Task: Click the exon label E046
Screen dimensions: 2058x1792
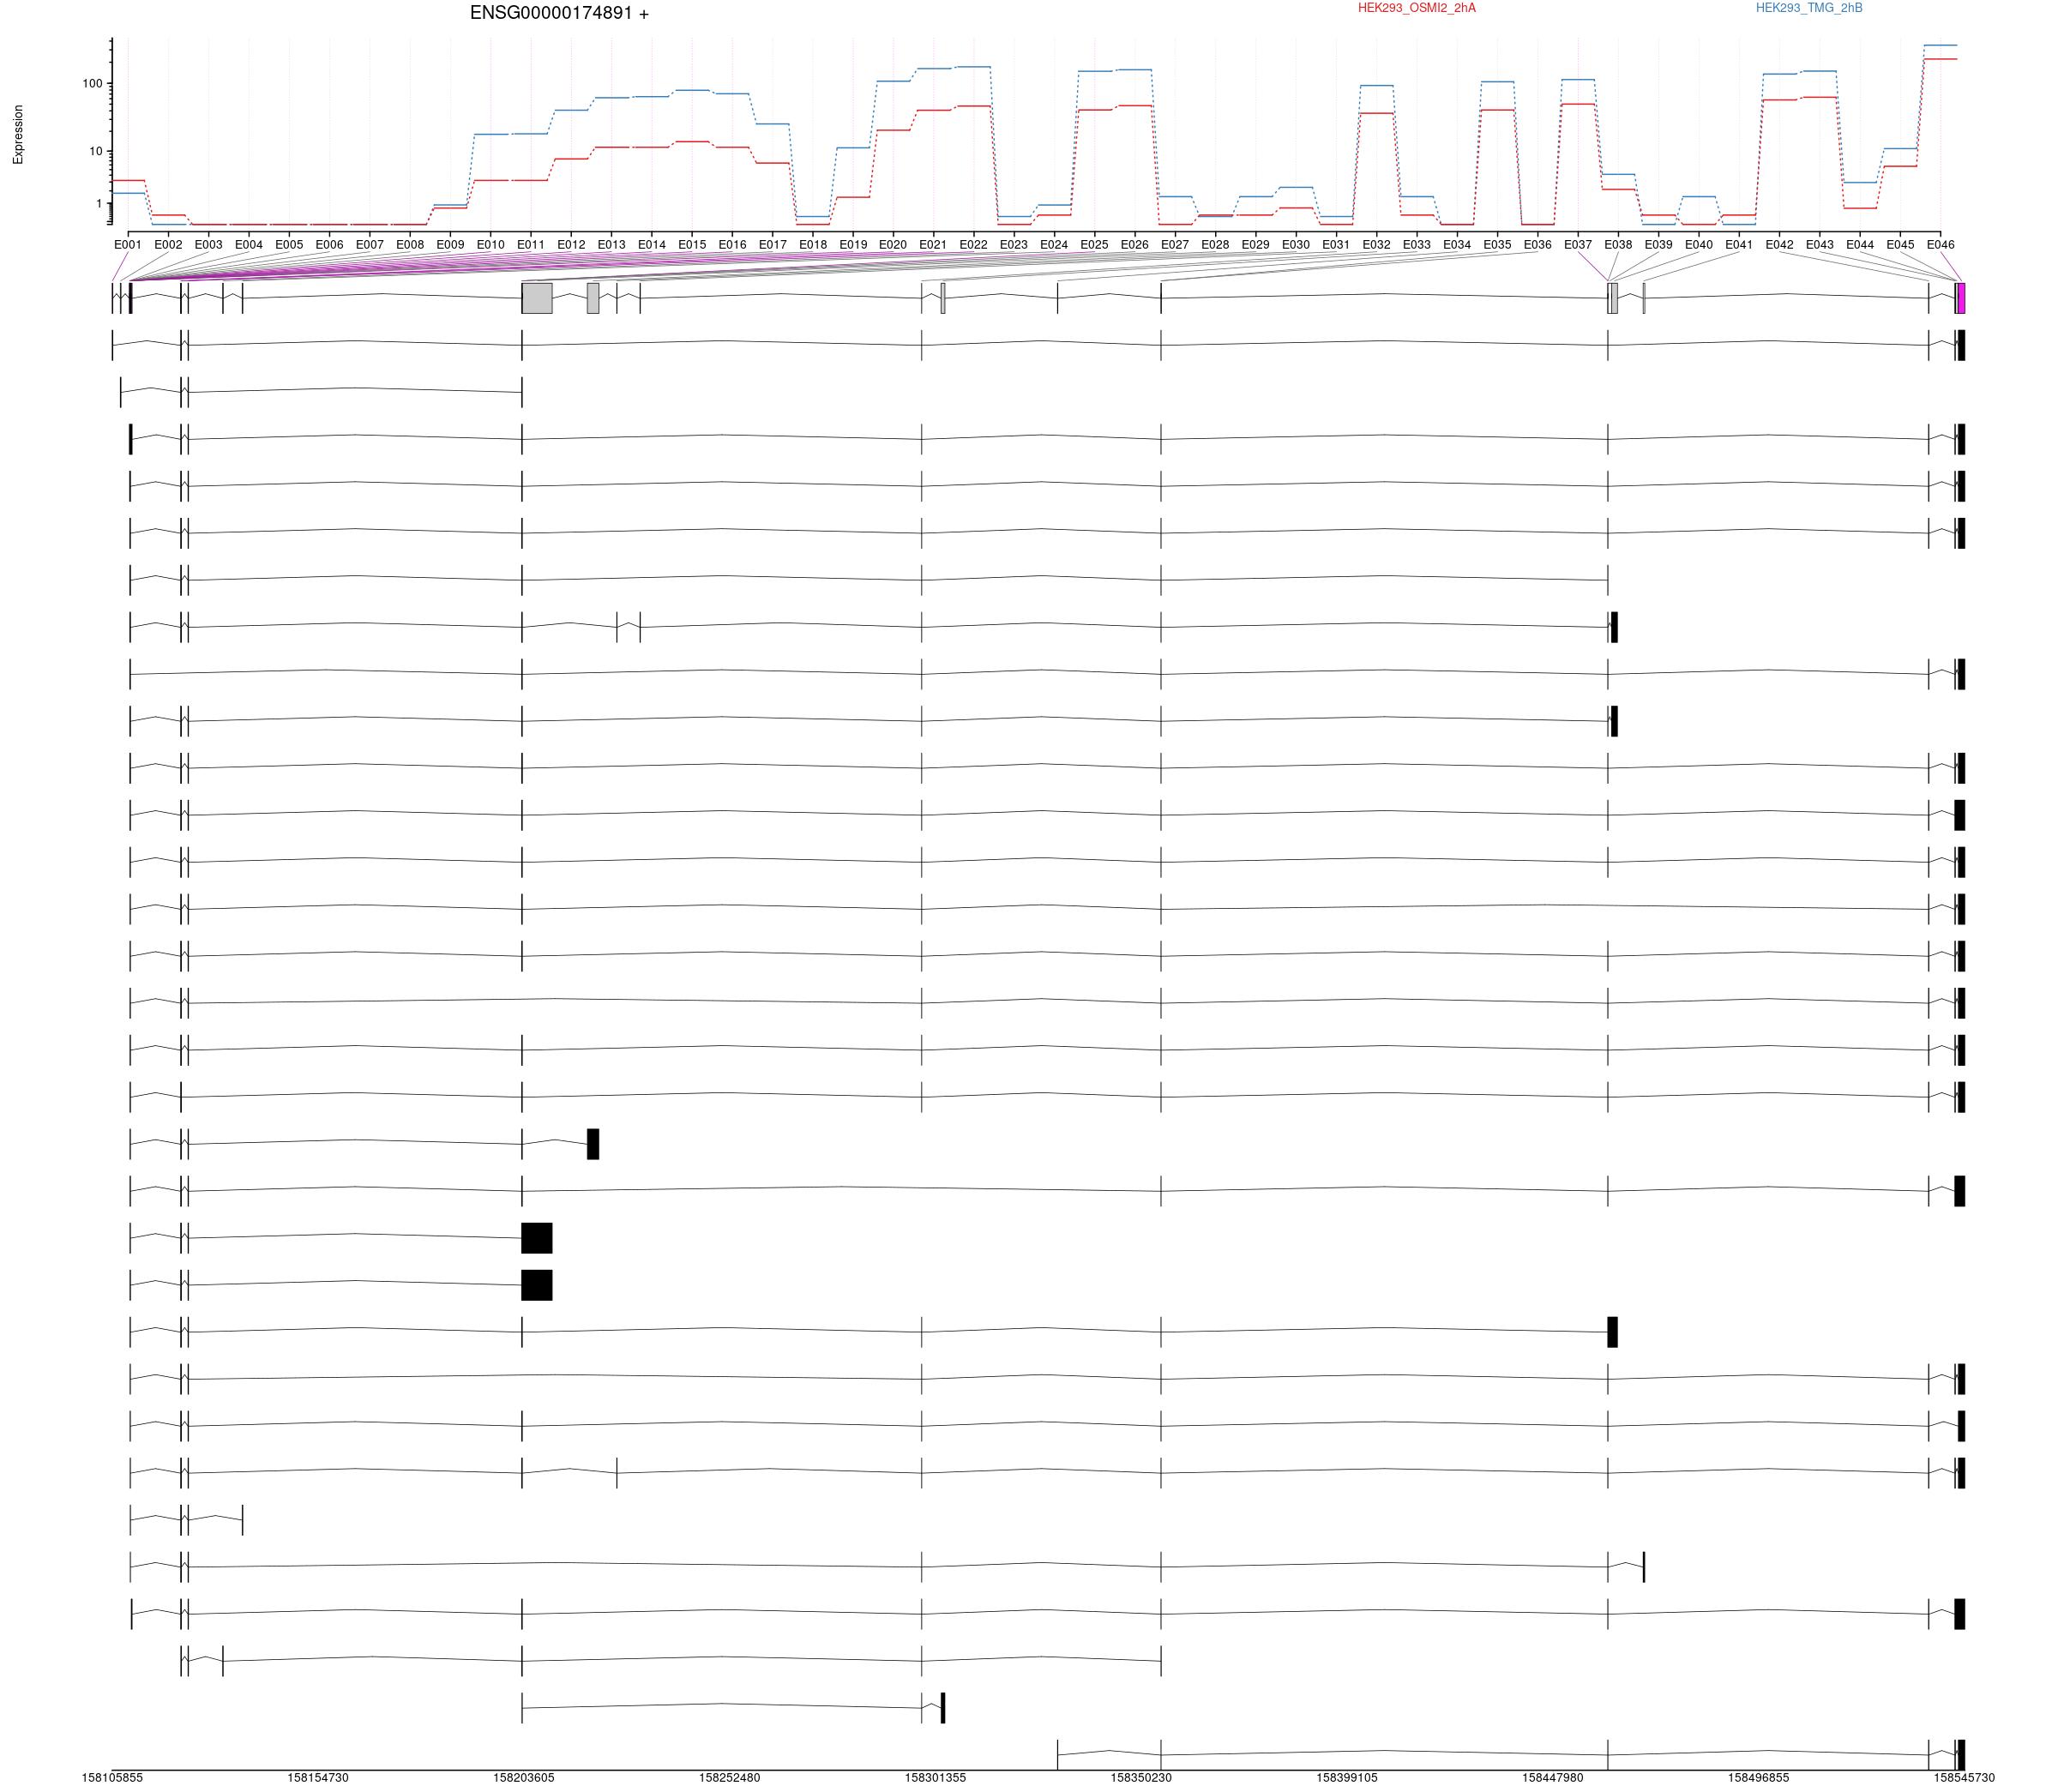Action: tap(1940, 244)
